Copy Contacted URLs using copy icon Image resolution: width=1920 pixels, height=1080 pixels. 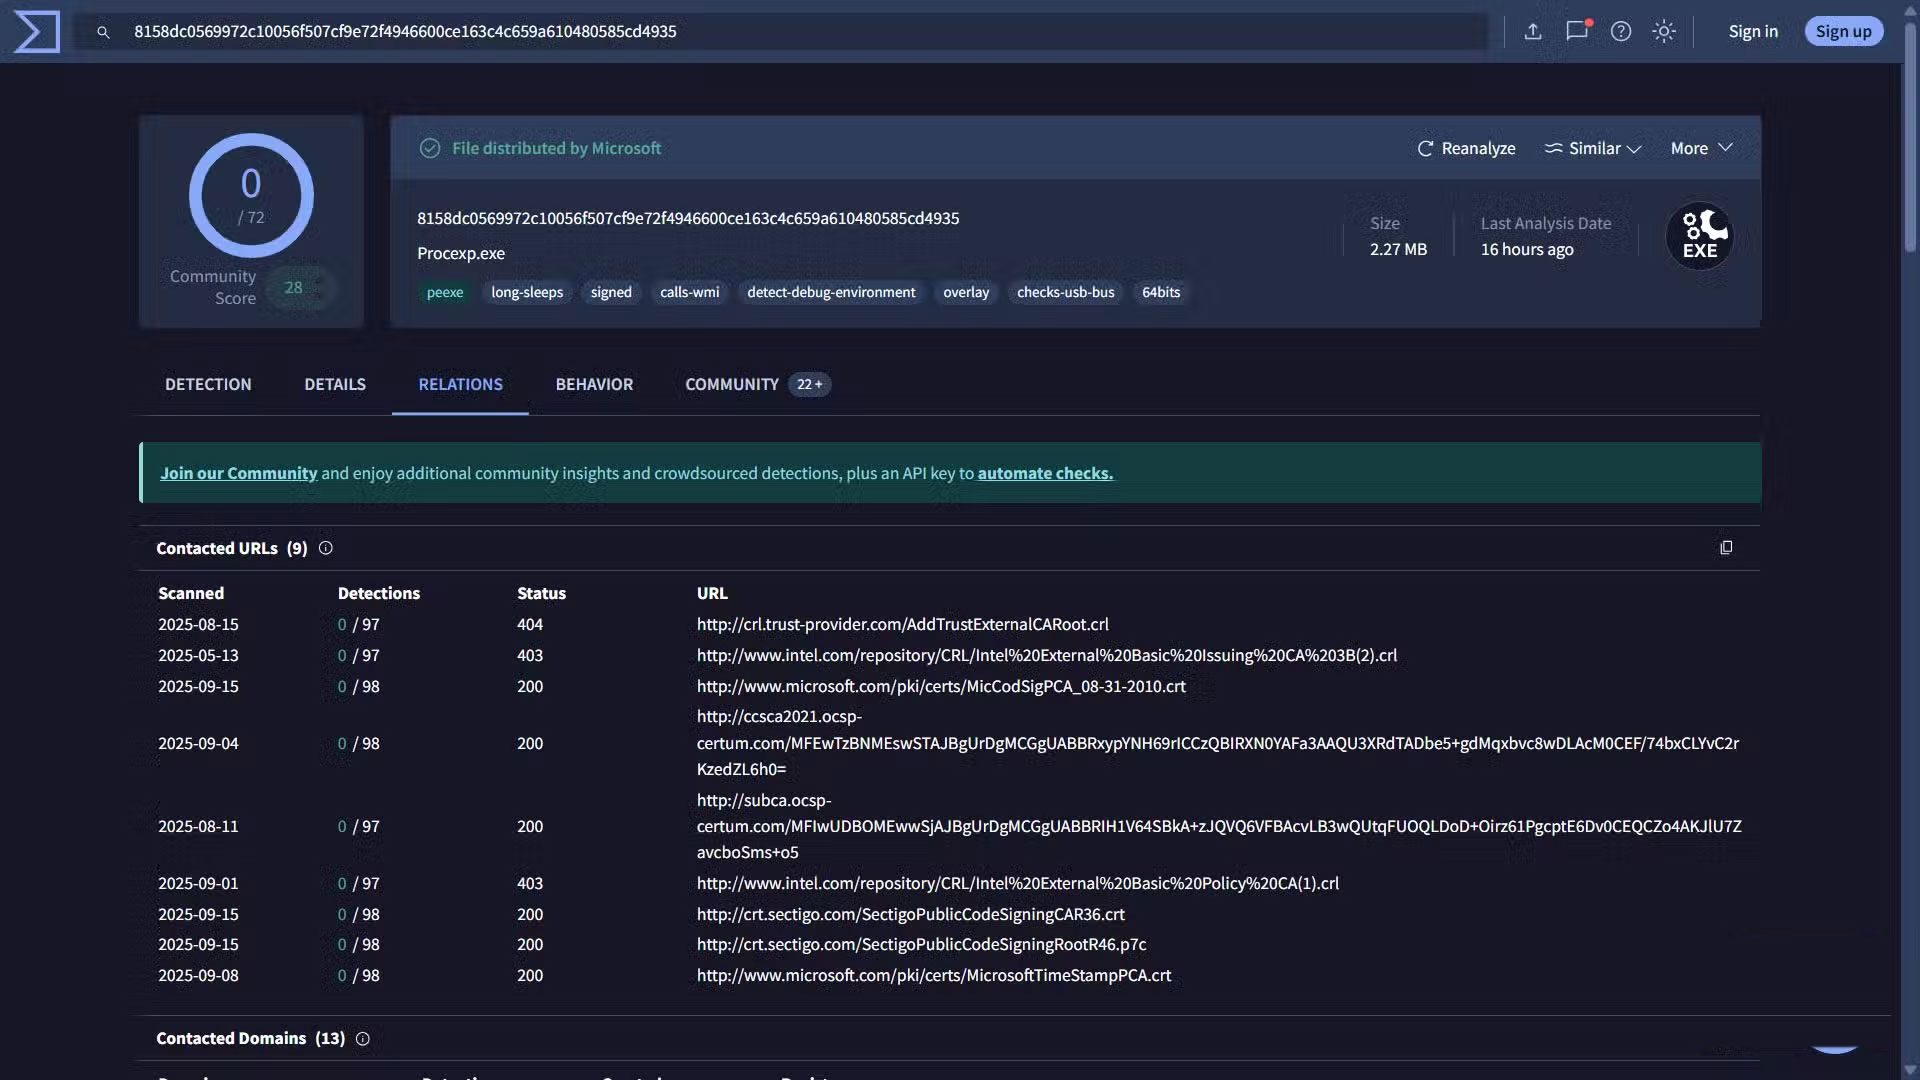(1726, 548)
